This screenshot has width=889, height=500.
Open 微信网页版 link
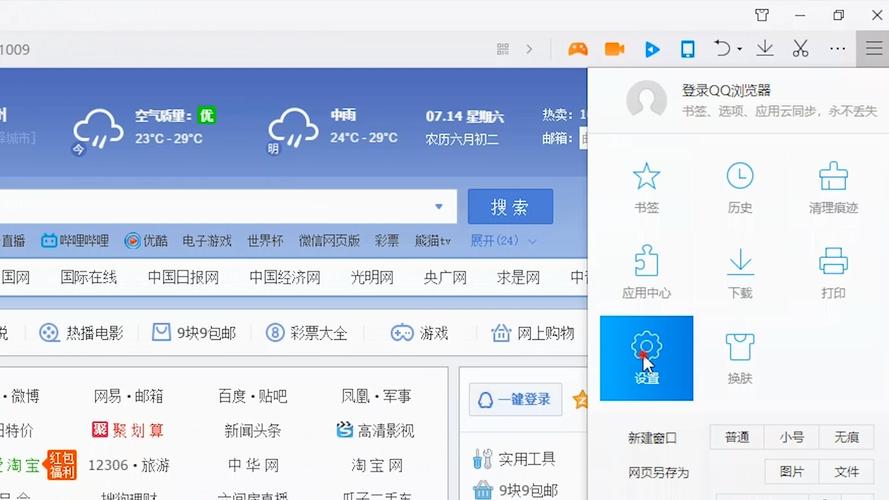(329, 241)
